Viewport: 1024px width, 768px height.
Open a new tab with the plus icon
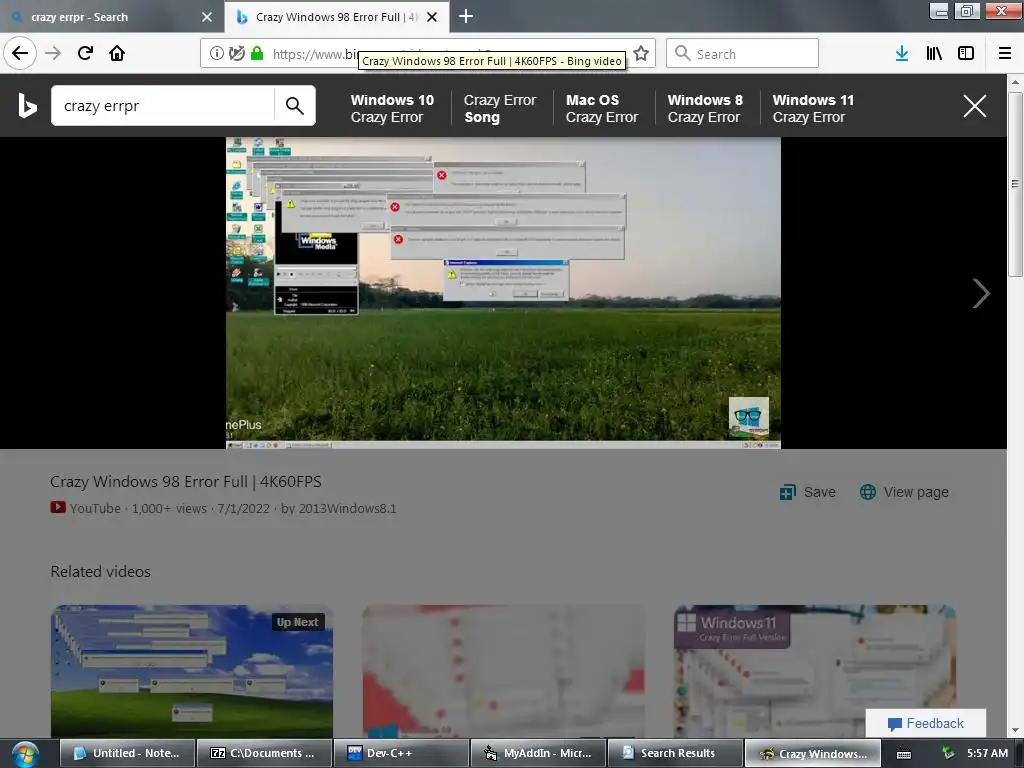click(466, 16)
